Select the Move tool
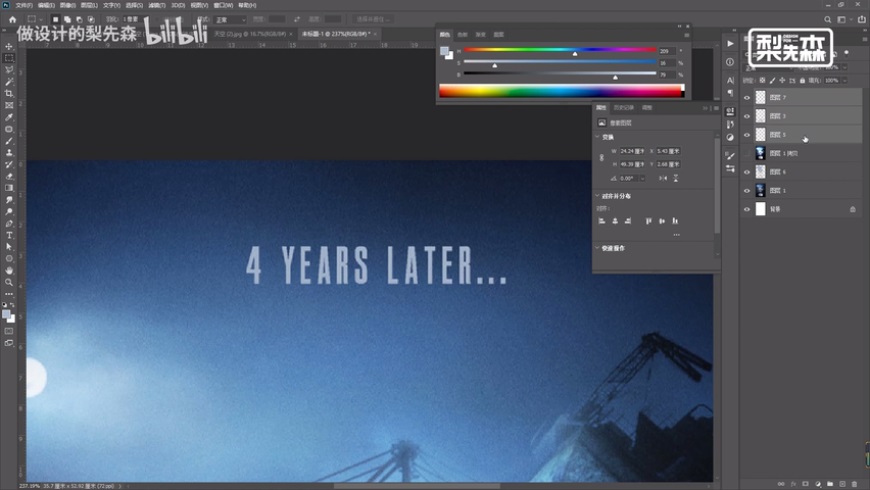Image resolution: width=870 pixels, height=490 pixels. (9, 47)
